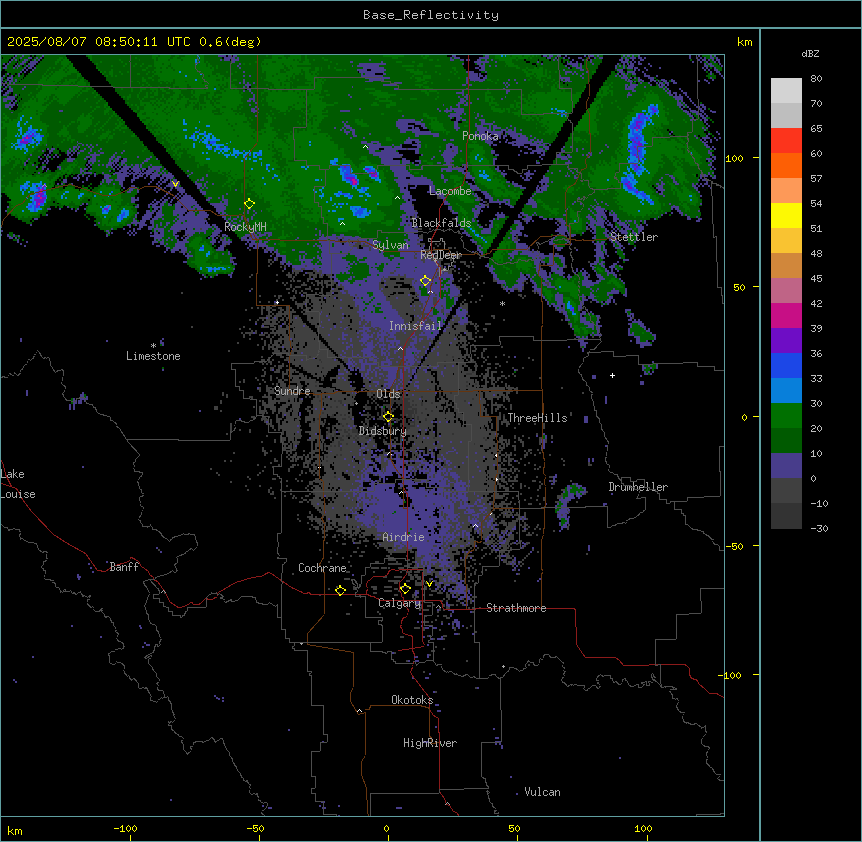The height and width of the screenshot is (842, 862).
Task: Click the Vulcan town label
Action: (x=543, y=792)
